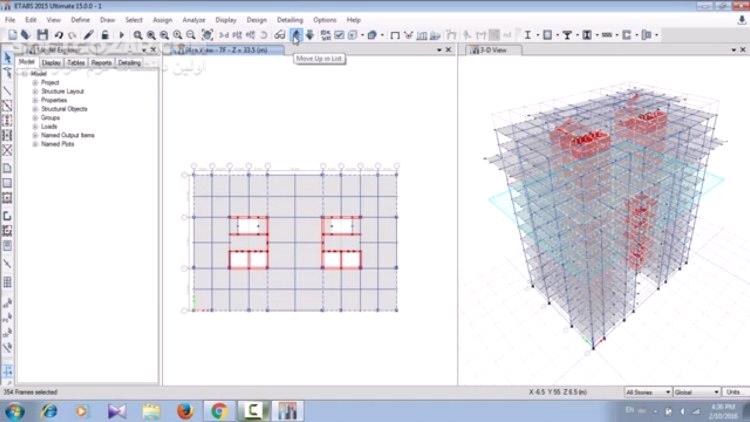Expand the Loads tree node
The width and height of the screenshot is (750, 422).
pos(35,126)
